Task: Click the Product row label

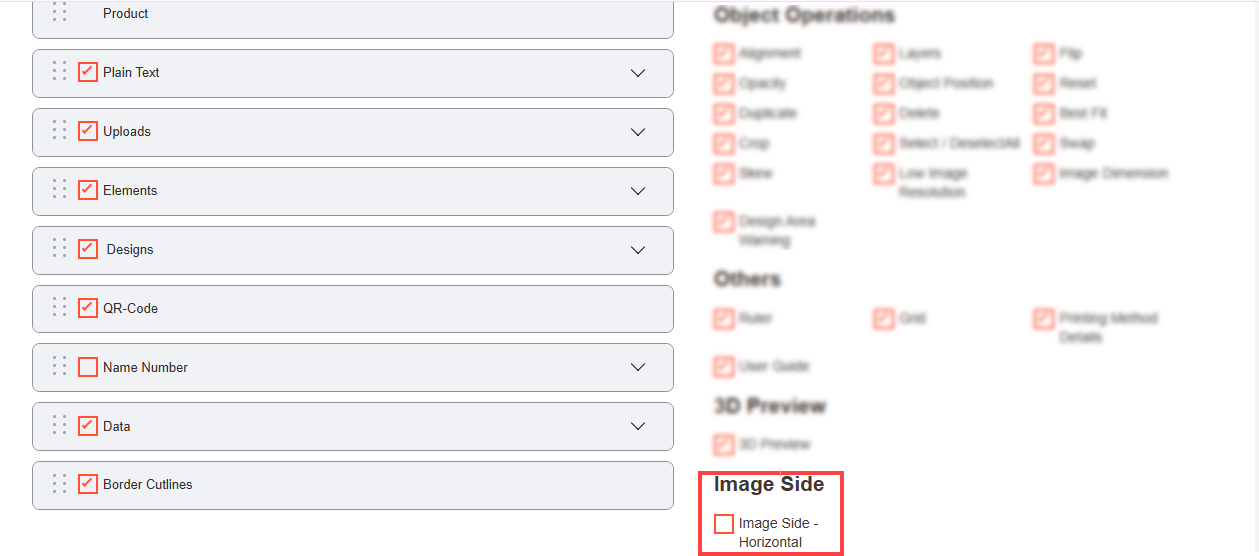Action: [x=126, y=14]
